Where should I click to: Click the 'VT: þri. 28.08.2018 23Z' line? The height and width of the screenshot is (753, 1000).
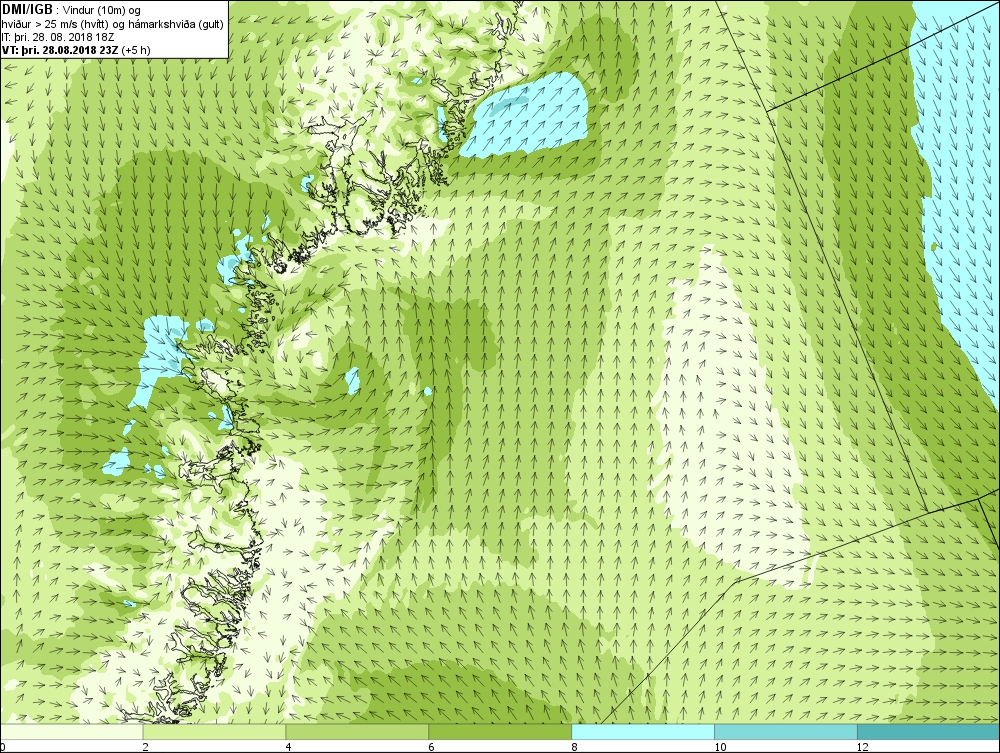[x=60, y=49]
